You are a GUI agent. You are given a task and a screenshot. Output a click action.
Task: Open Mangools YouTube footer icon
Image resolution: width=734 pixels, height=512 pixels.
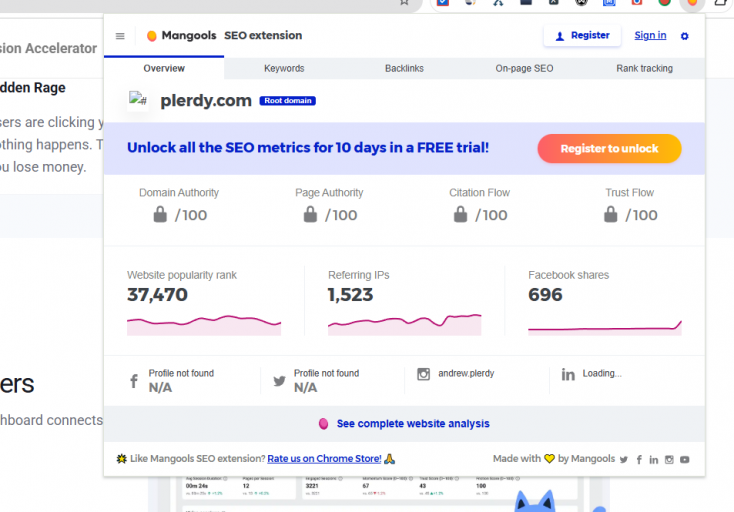(684, 460)
